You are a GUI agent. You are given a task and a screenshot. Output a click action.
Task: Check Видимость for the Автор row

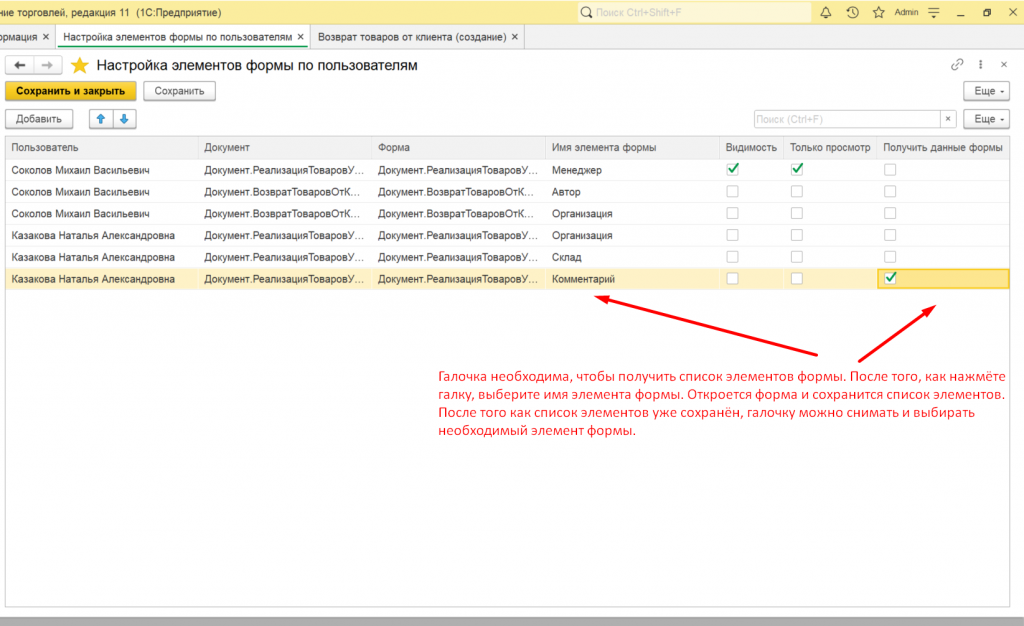click(x=733, y=192)
